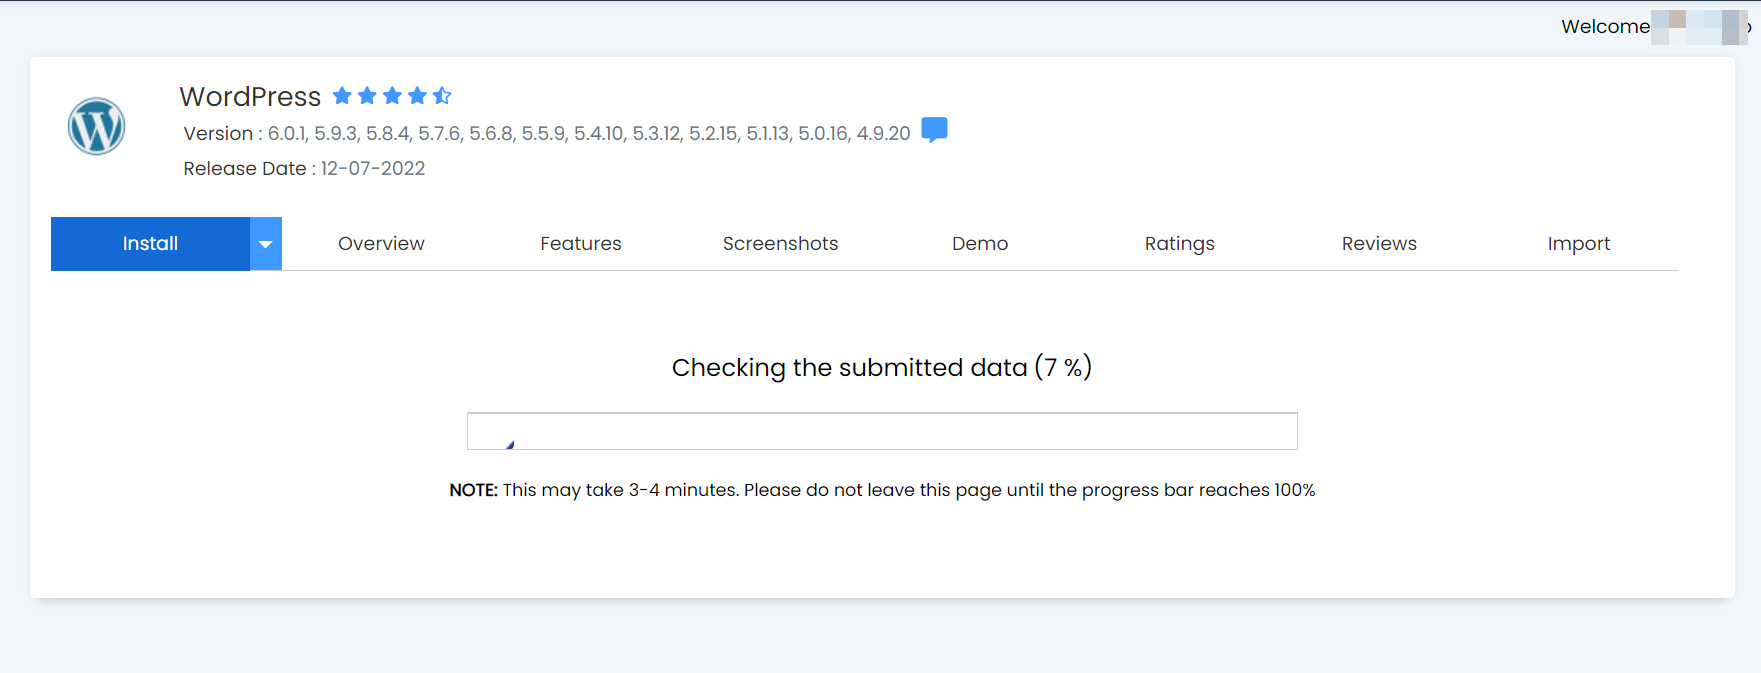View the Screenshots tab
This screenshot has height=673, width=1761.
click(x=780, y=244)
